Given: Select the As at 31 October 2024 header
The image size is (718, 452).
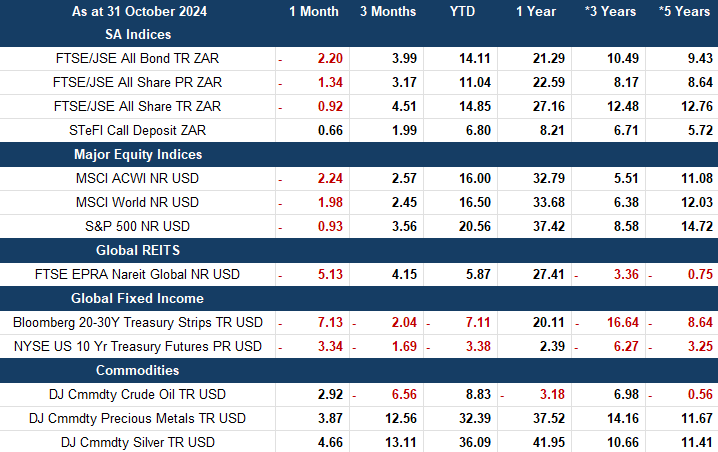Looking at the screenshot, I should [137, 12].
